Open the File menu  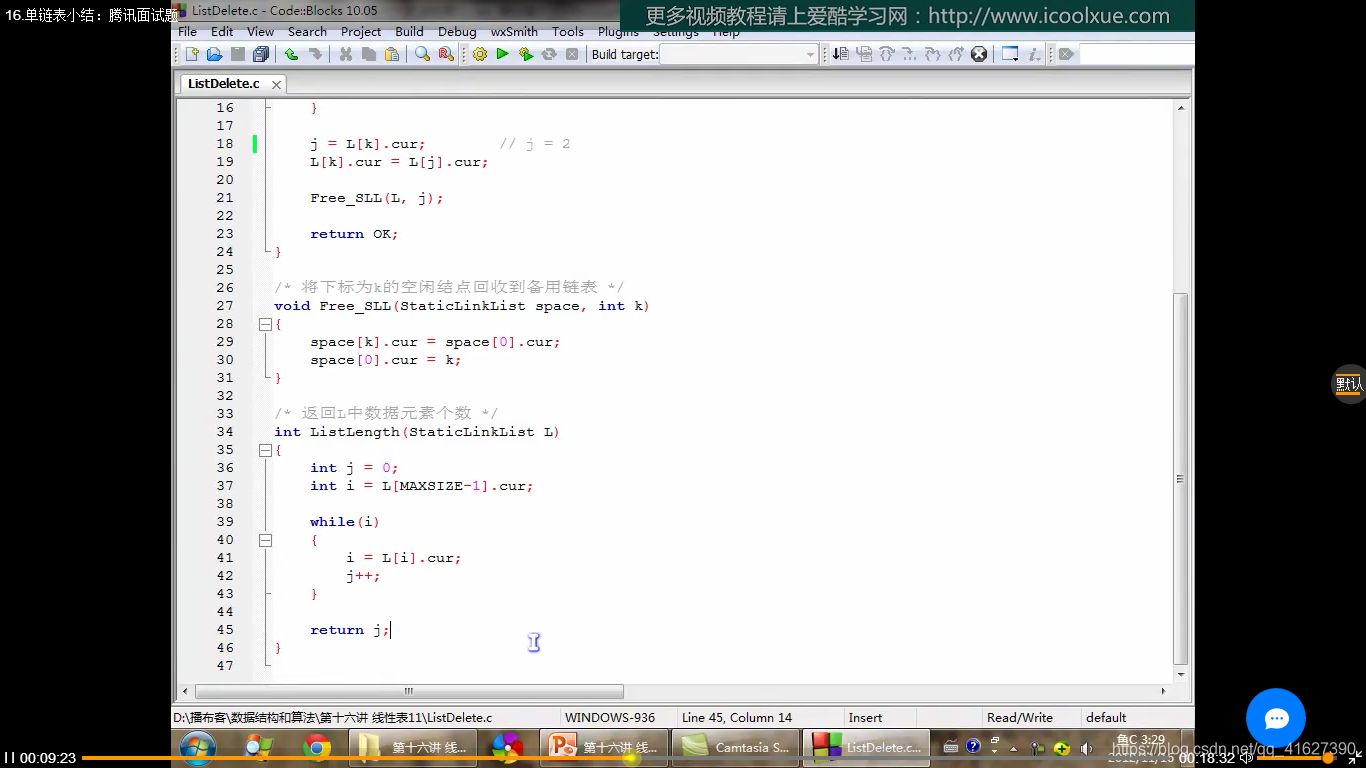pos(187,32)
